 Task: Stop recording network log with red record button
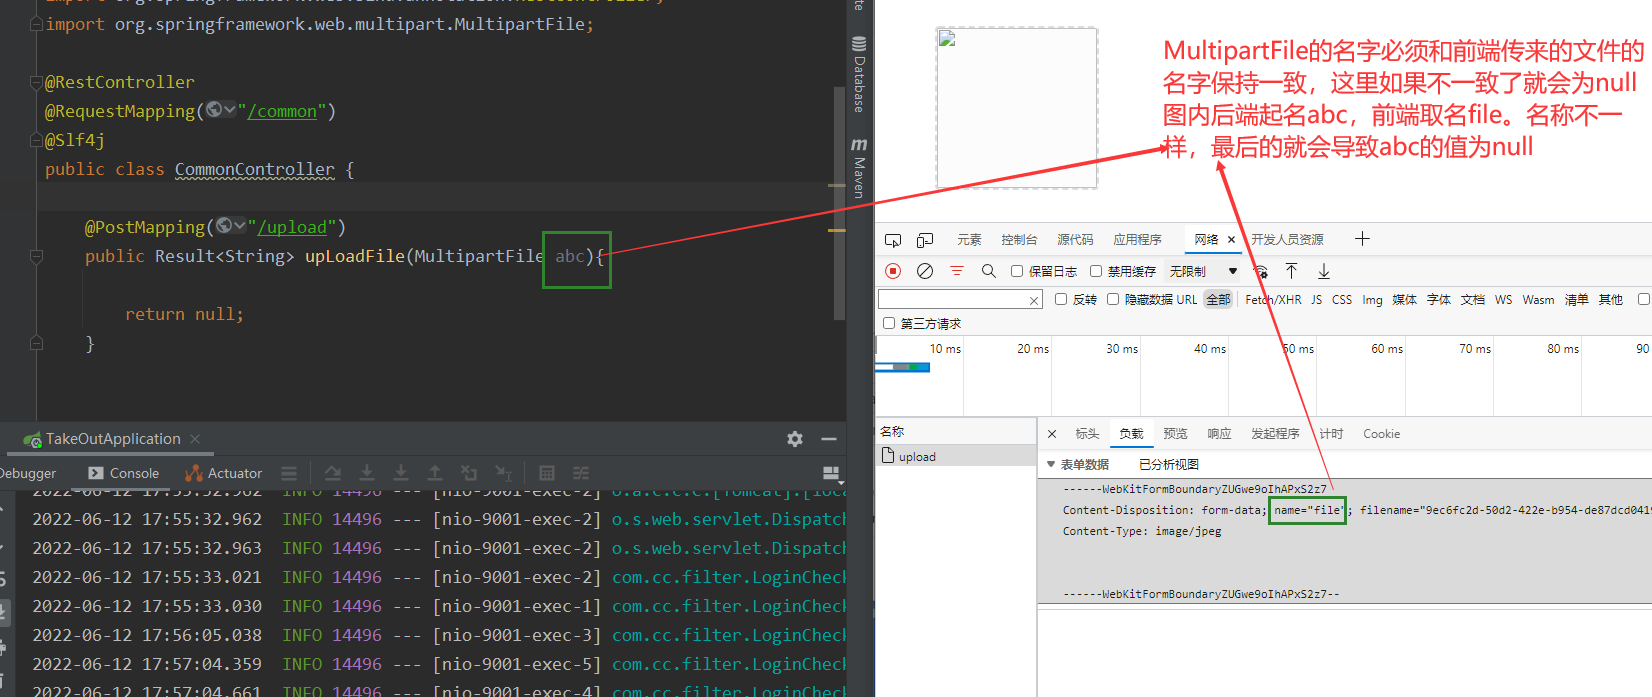coord(893,271)
